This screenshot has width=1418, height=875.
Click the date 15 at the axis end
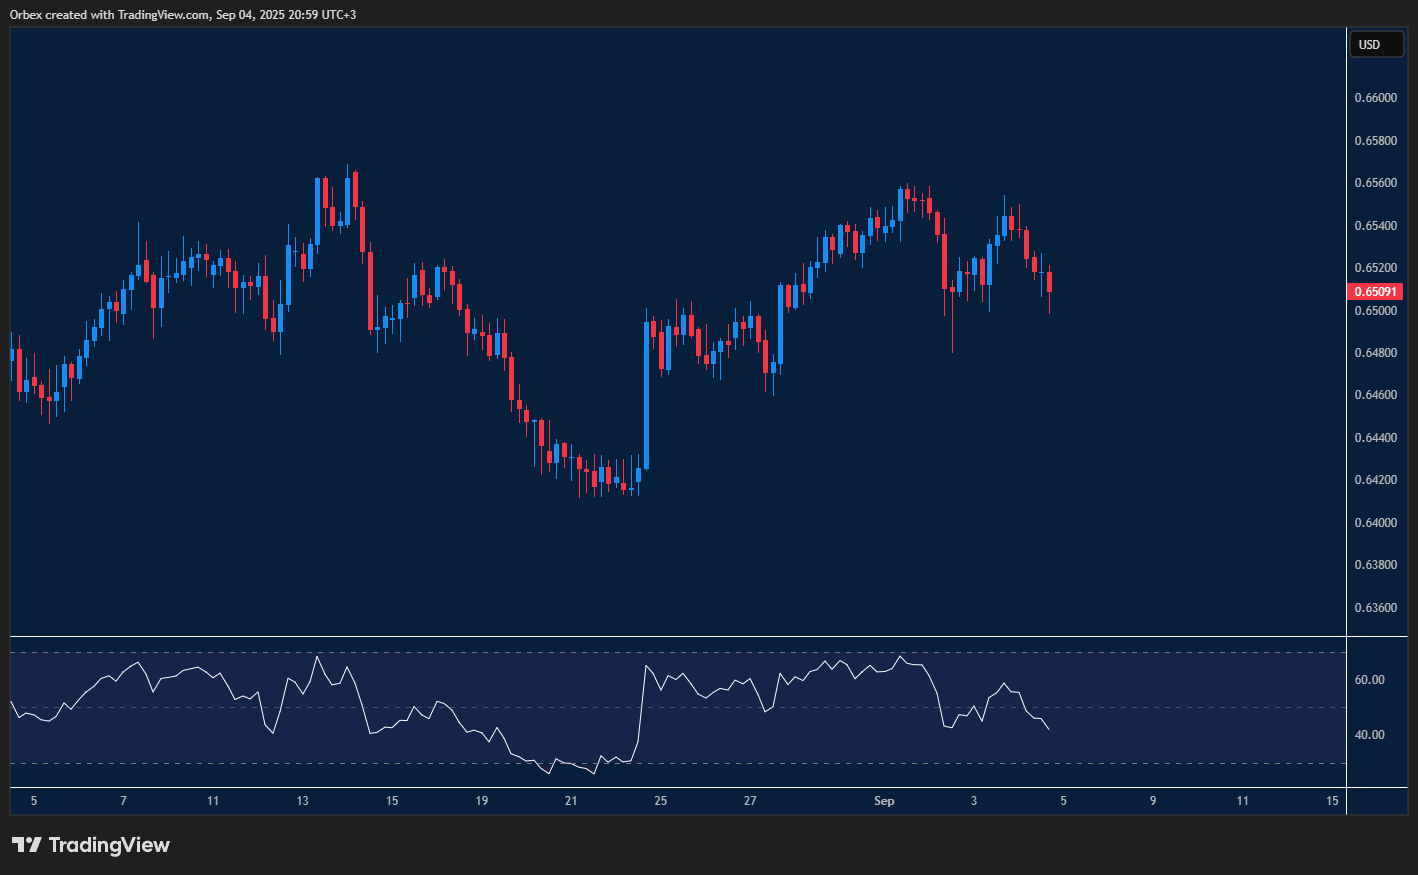tap(1332, 801)
